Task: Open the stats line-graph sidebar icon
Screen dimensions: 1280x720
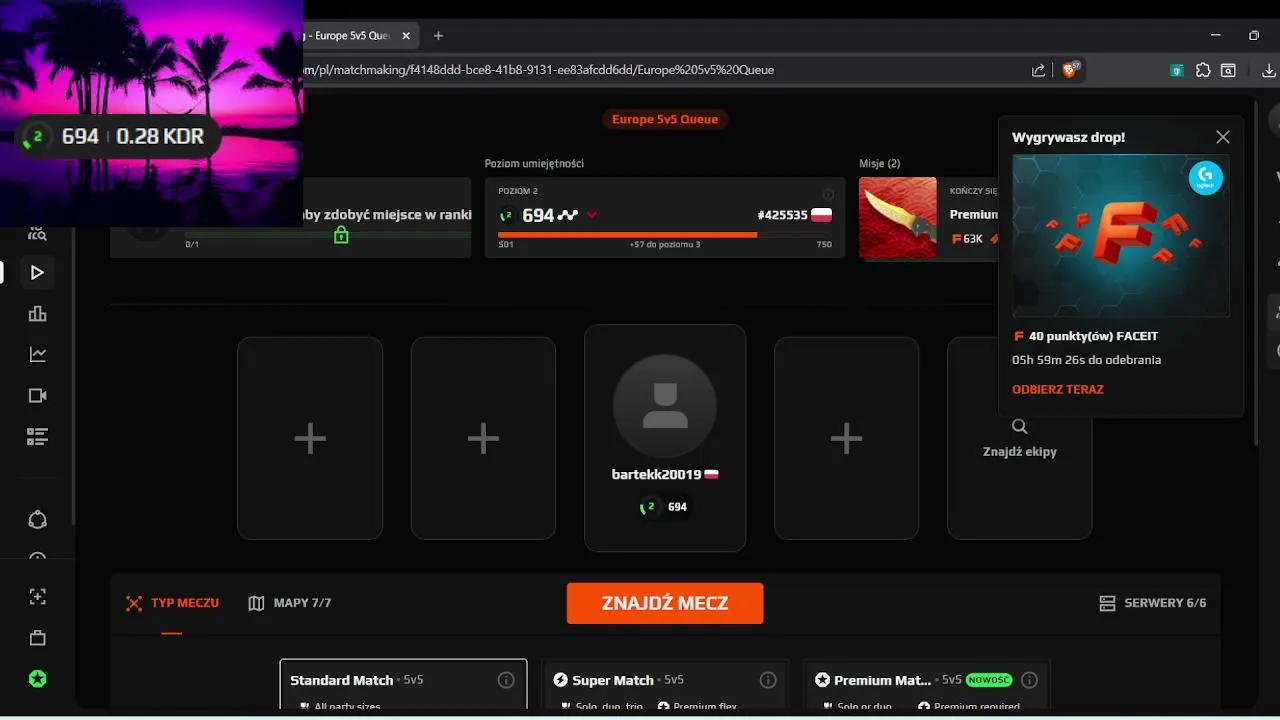Action: tap(38, 354)
